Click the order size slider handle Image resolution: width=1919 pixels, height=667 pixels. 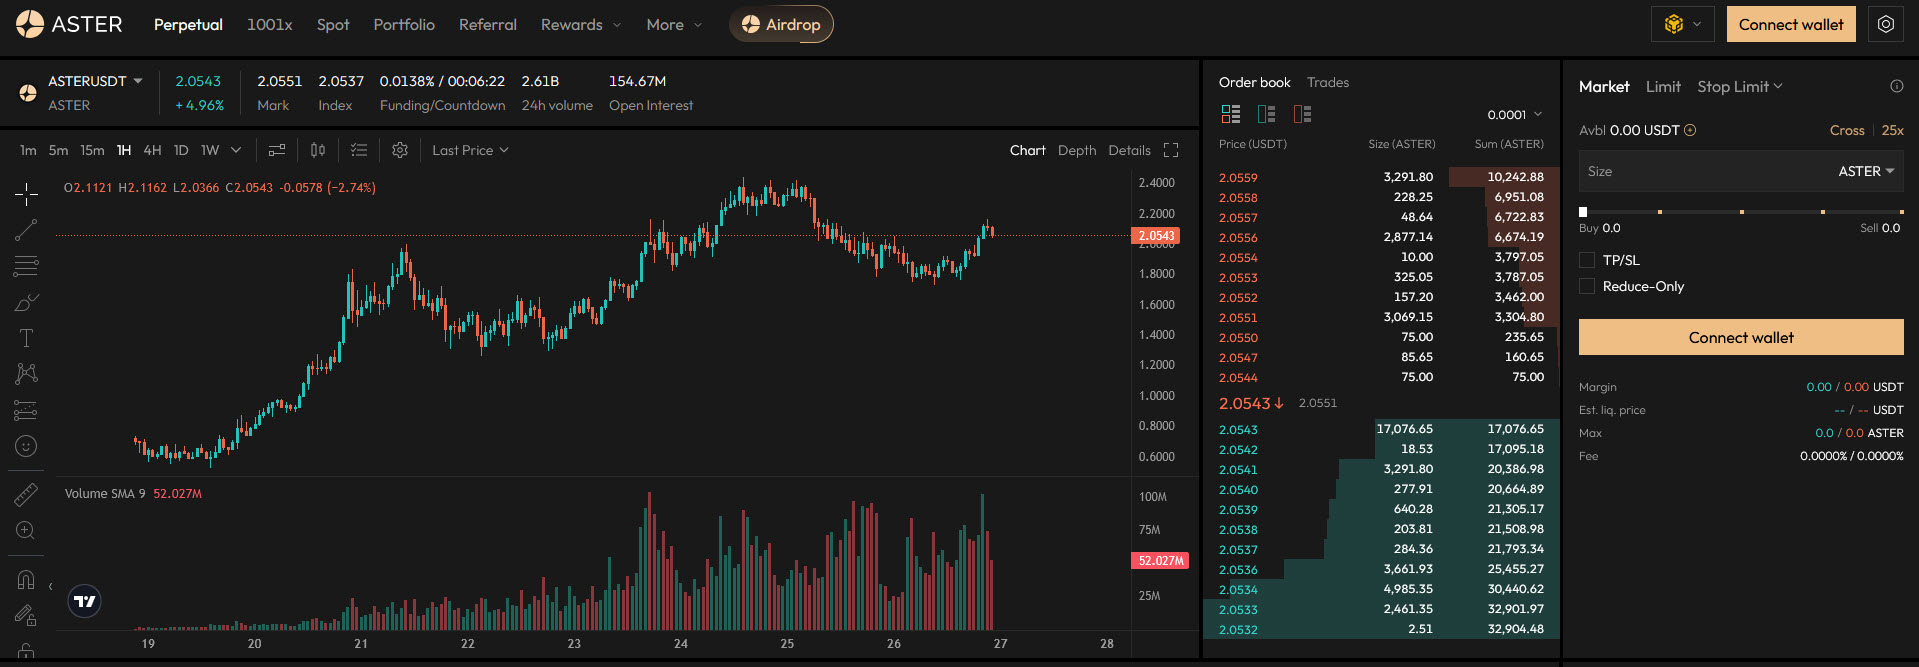tap(1583, 212)
